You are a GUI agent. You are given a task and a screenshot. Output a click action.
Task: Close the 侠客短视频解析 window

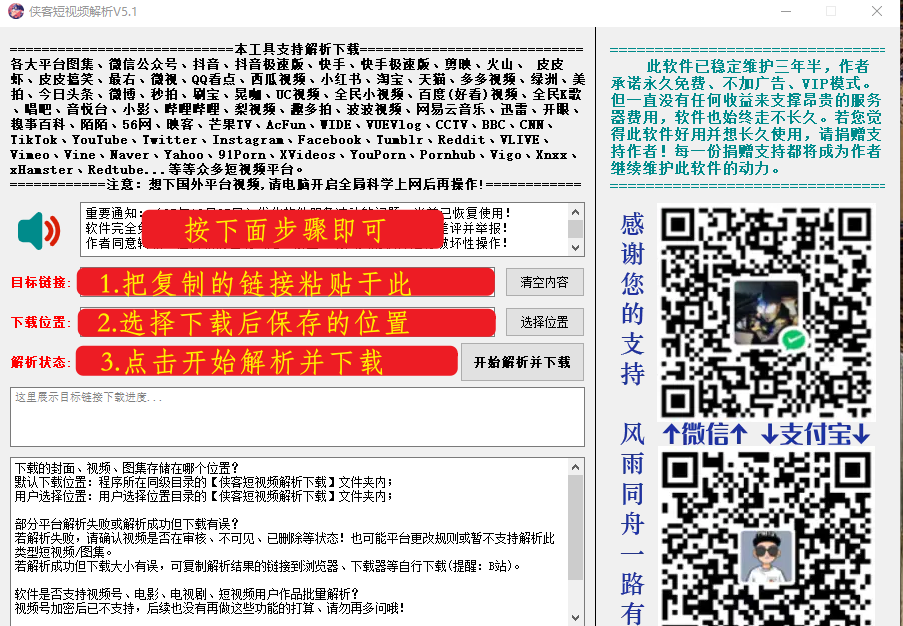(877, 12)
